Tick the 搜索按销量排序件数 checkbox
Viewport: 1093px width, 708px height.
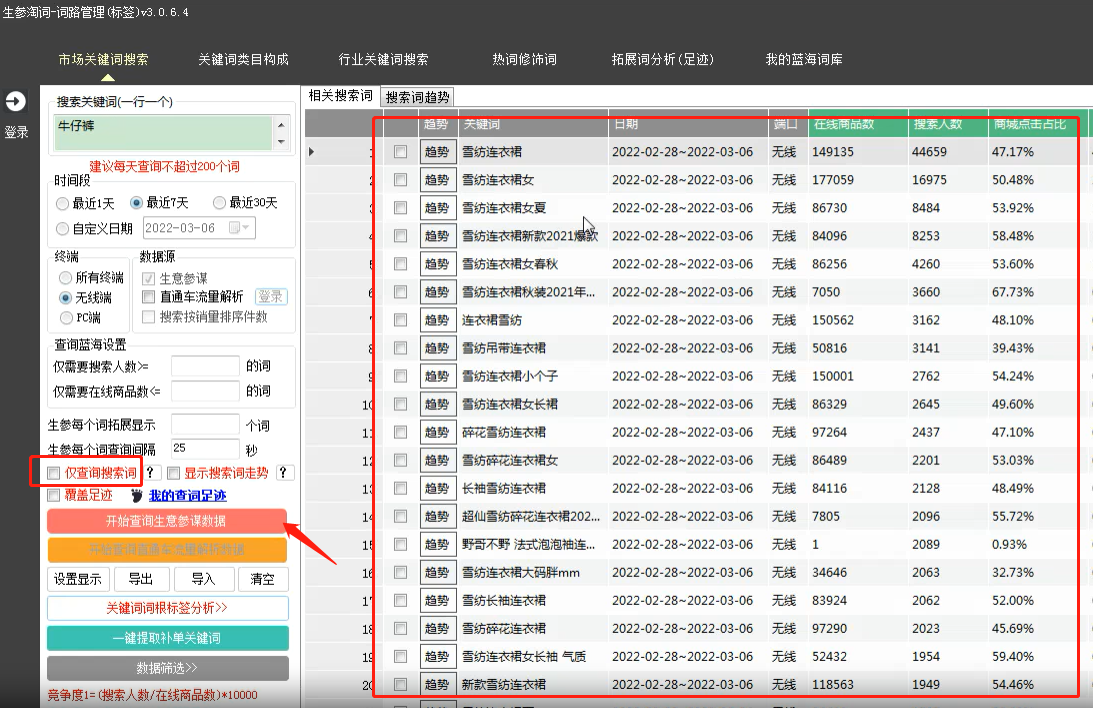(x=148, y=317)
